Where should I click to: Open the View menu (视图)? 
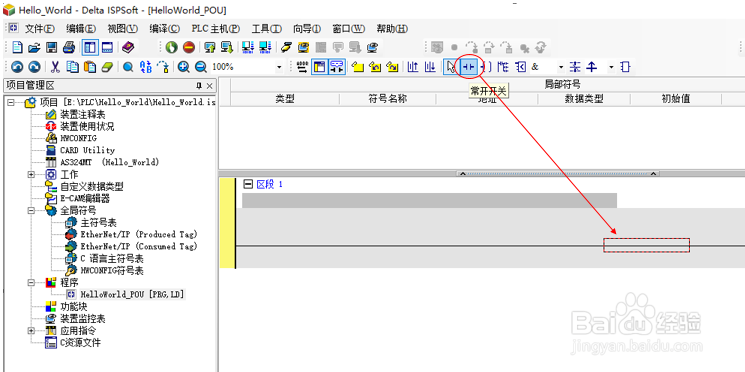122,29
